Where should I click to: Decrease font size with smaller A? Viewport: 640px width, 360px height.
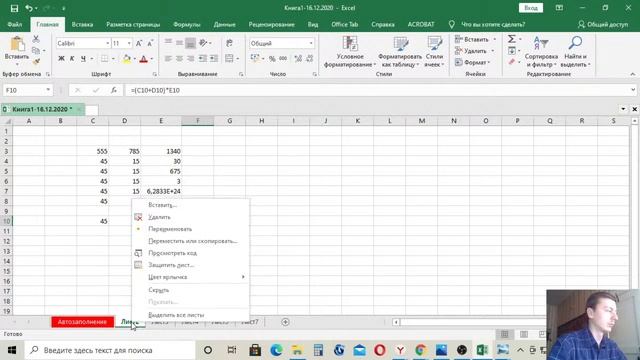click(x=150, y=43)
